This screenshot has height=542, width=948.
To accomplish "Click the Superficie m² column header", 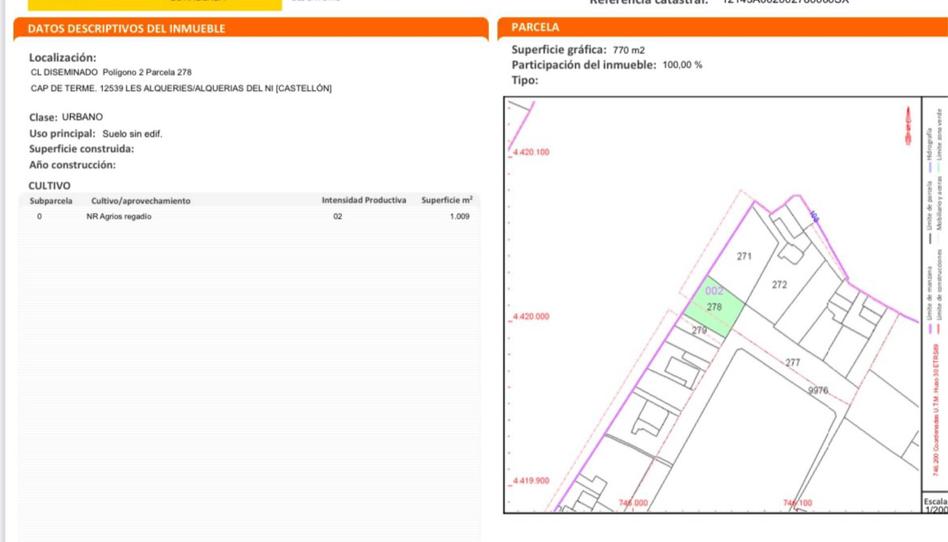I will 447,201.
